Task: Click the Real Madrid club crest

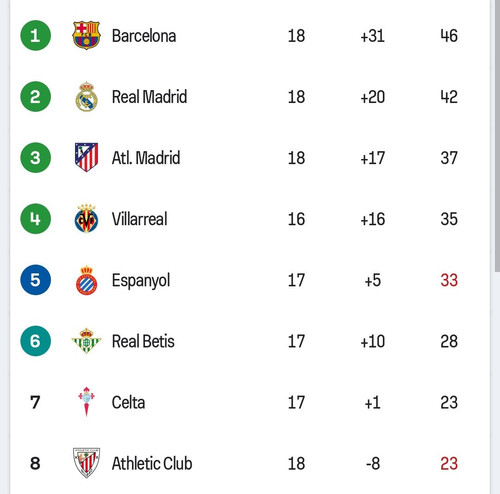Action: tap(86, 97)
